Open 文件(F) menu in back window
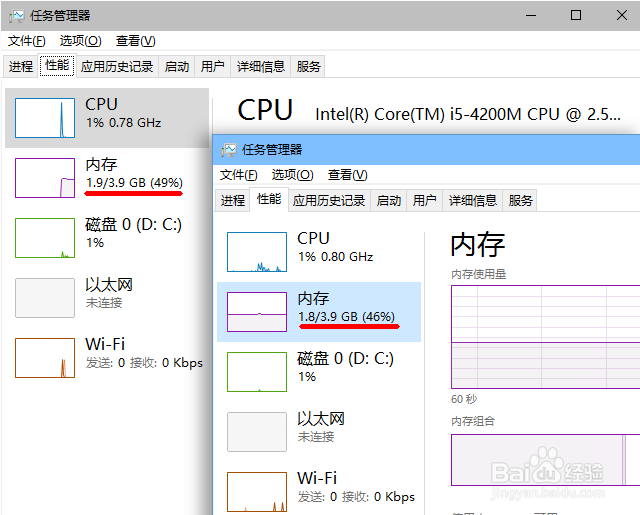 click(x=27, y=41)
